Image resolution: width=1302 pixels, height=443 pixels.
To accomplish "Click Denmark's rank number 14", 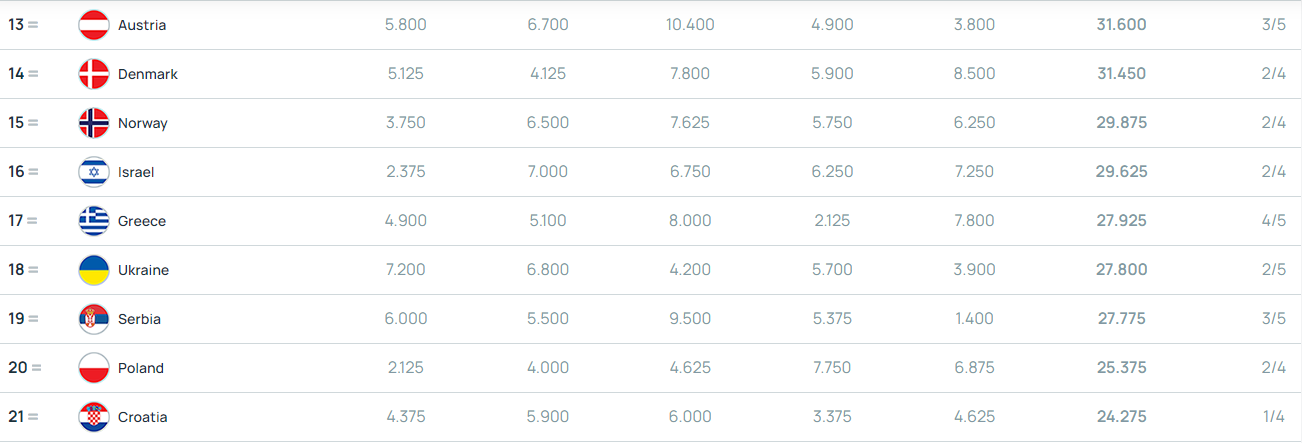I will [17, 74].
